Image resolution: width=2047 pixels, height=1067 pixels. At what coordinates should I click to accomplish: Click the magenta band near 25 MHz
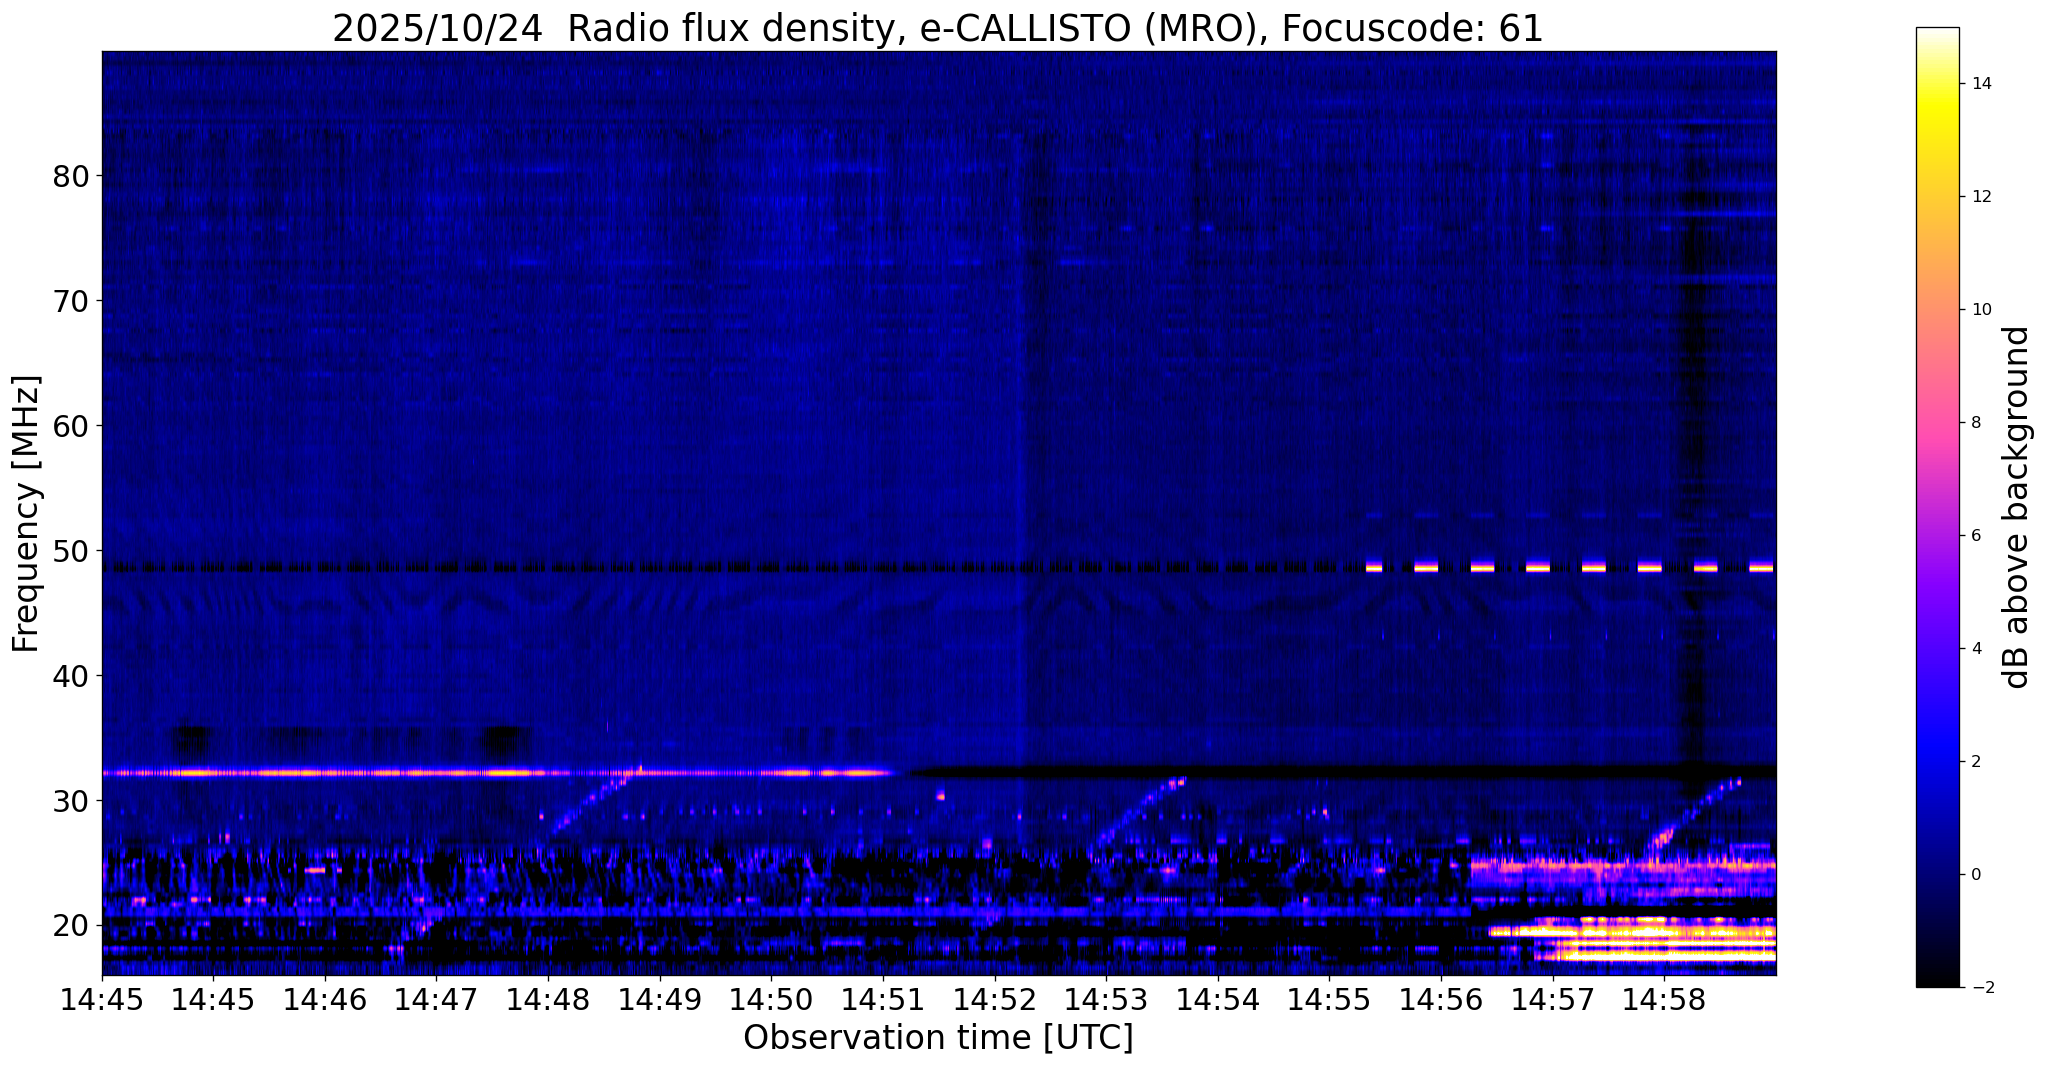1622,866
